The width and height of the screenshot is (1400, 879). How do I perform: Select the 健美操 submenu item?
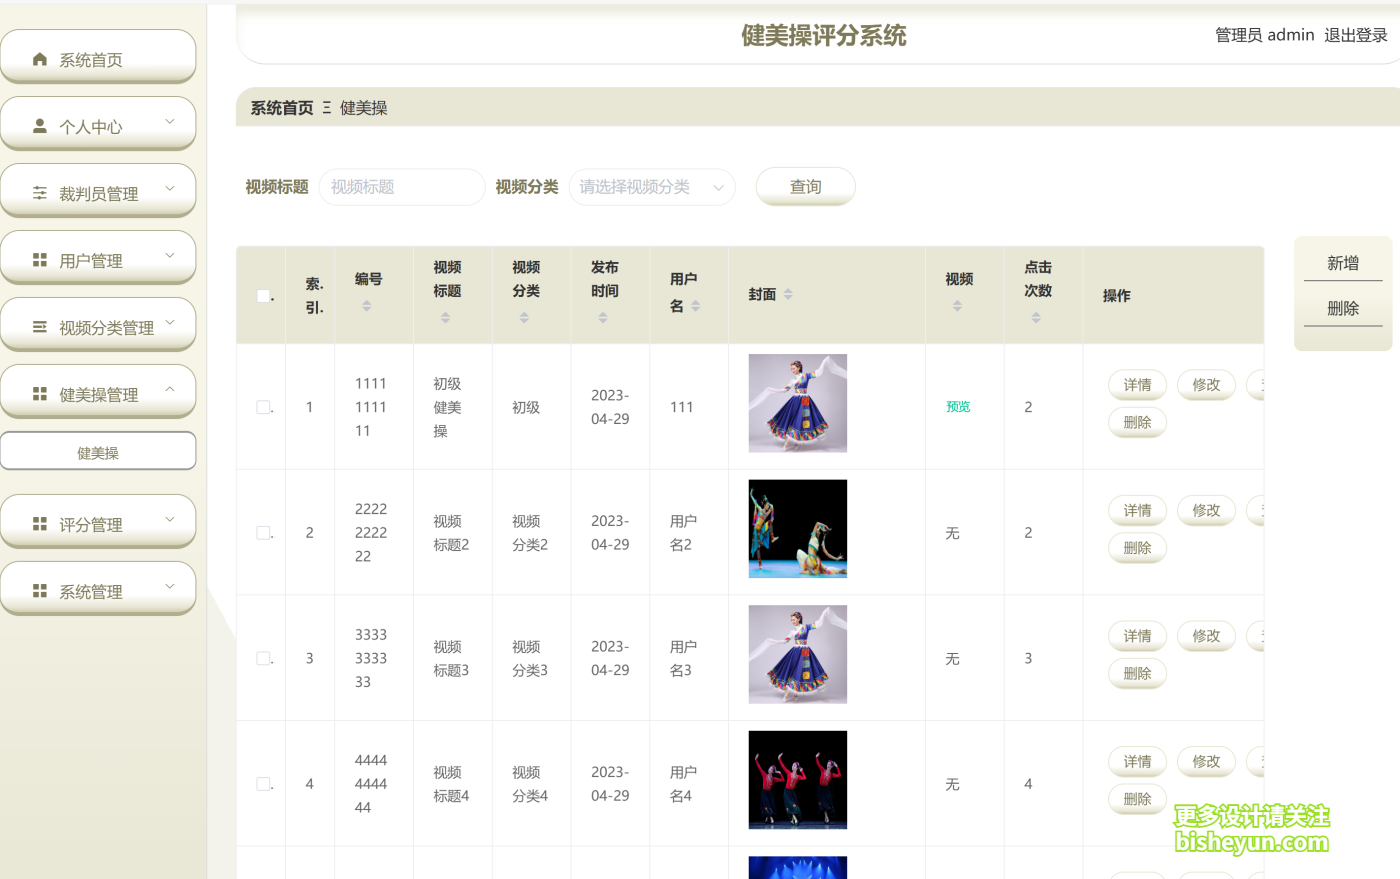(98, 451)
